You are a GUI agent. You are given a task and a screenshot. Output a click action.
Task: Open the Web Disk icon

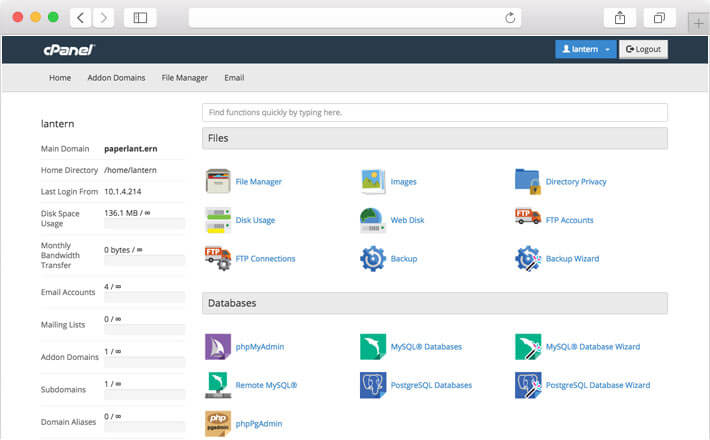click(x=373, y=220)
